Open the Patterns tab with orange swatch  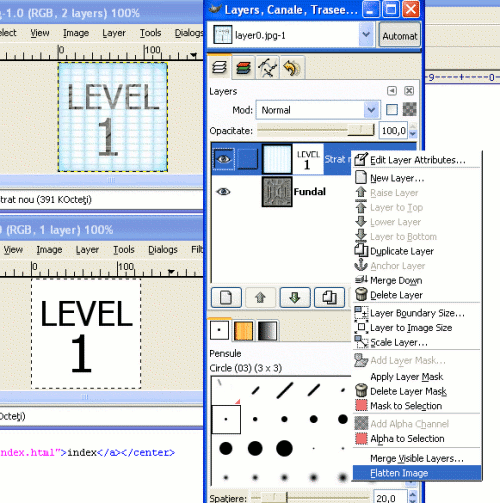pyautogui.click(x=243, y=331)
